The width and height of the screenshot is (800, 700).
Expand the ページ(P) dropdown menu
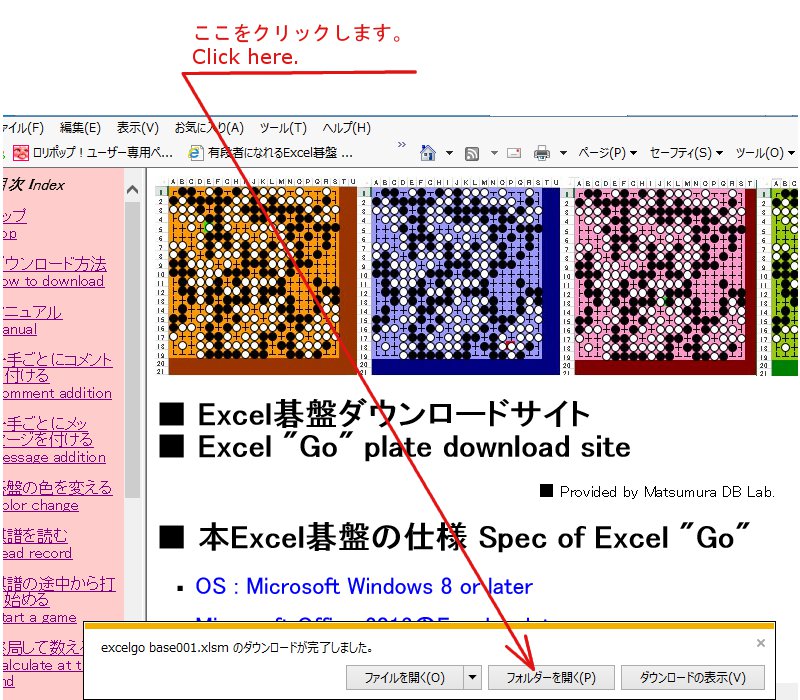tap(608, 153)
